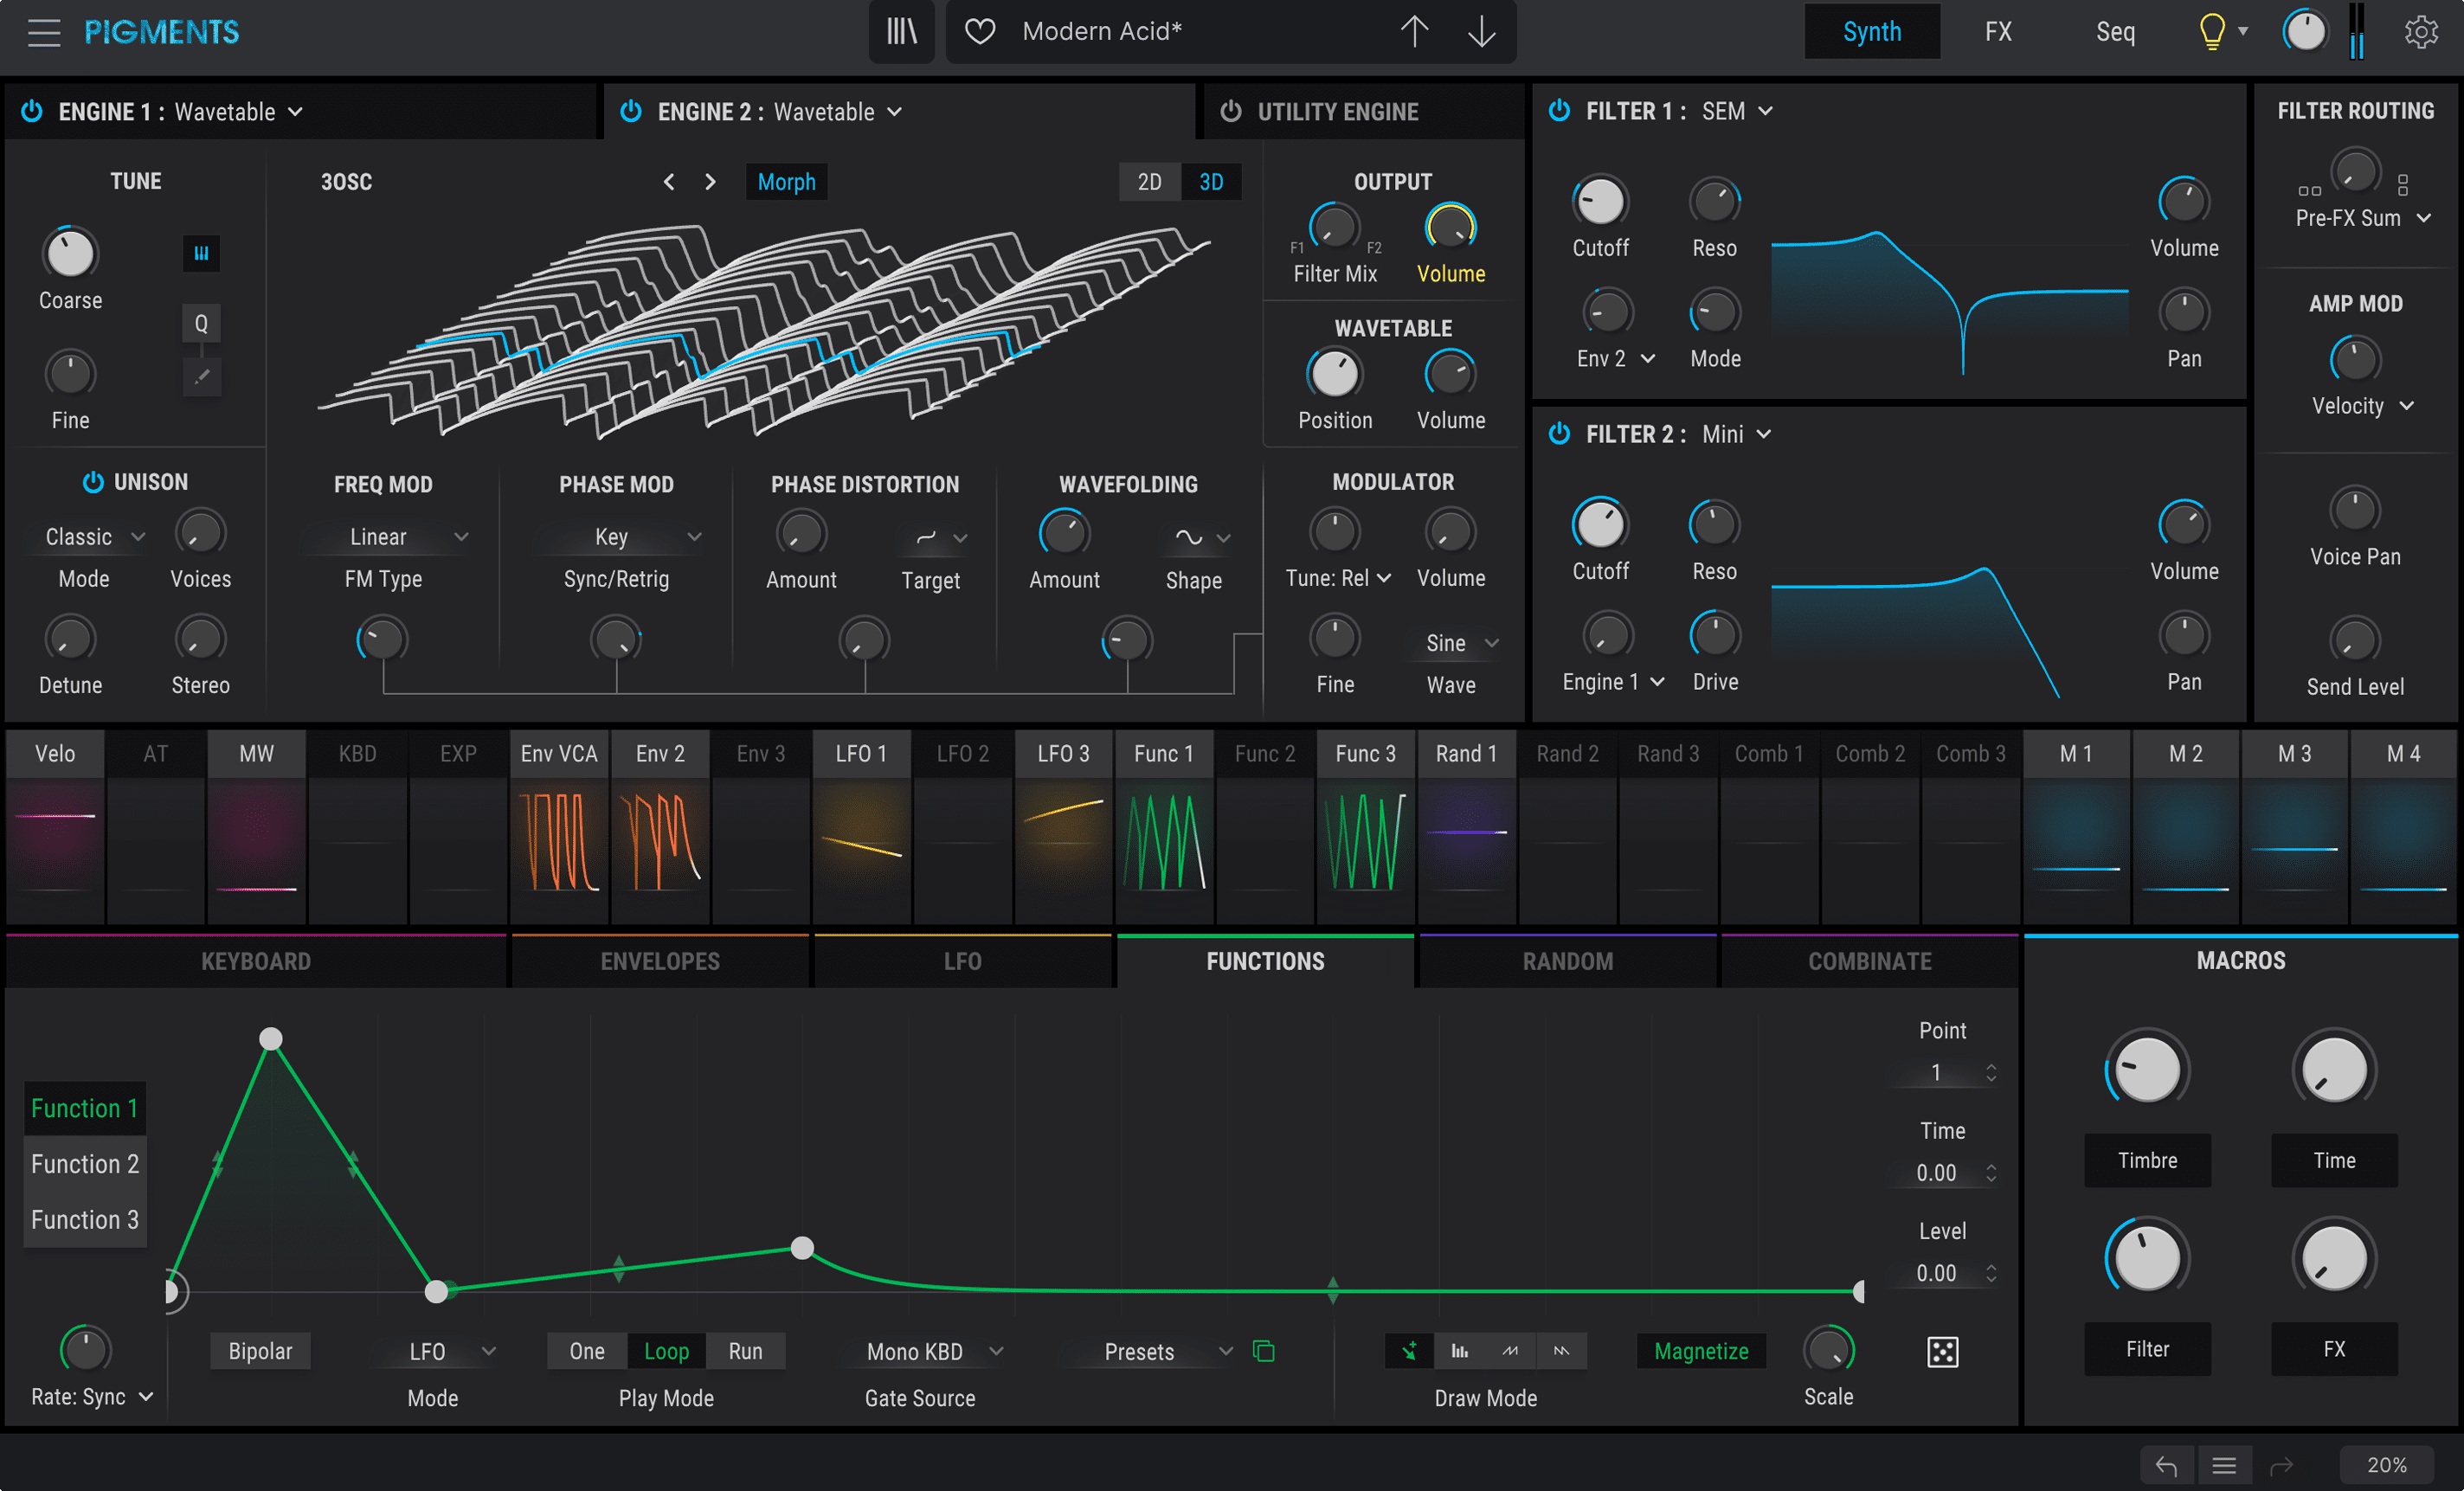Open the Mono KBD gate source dropdown

(932, 1352)
